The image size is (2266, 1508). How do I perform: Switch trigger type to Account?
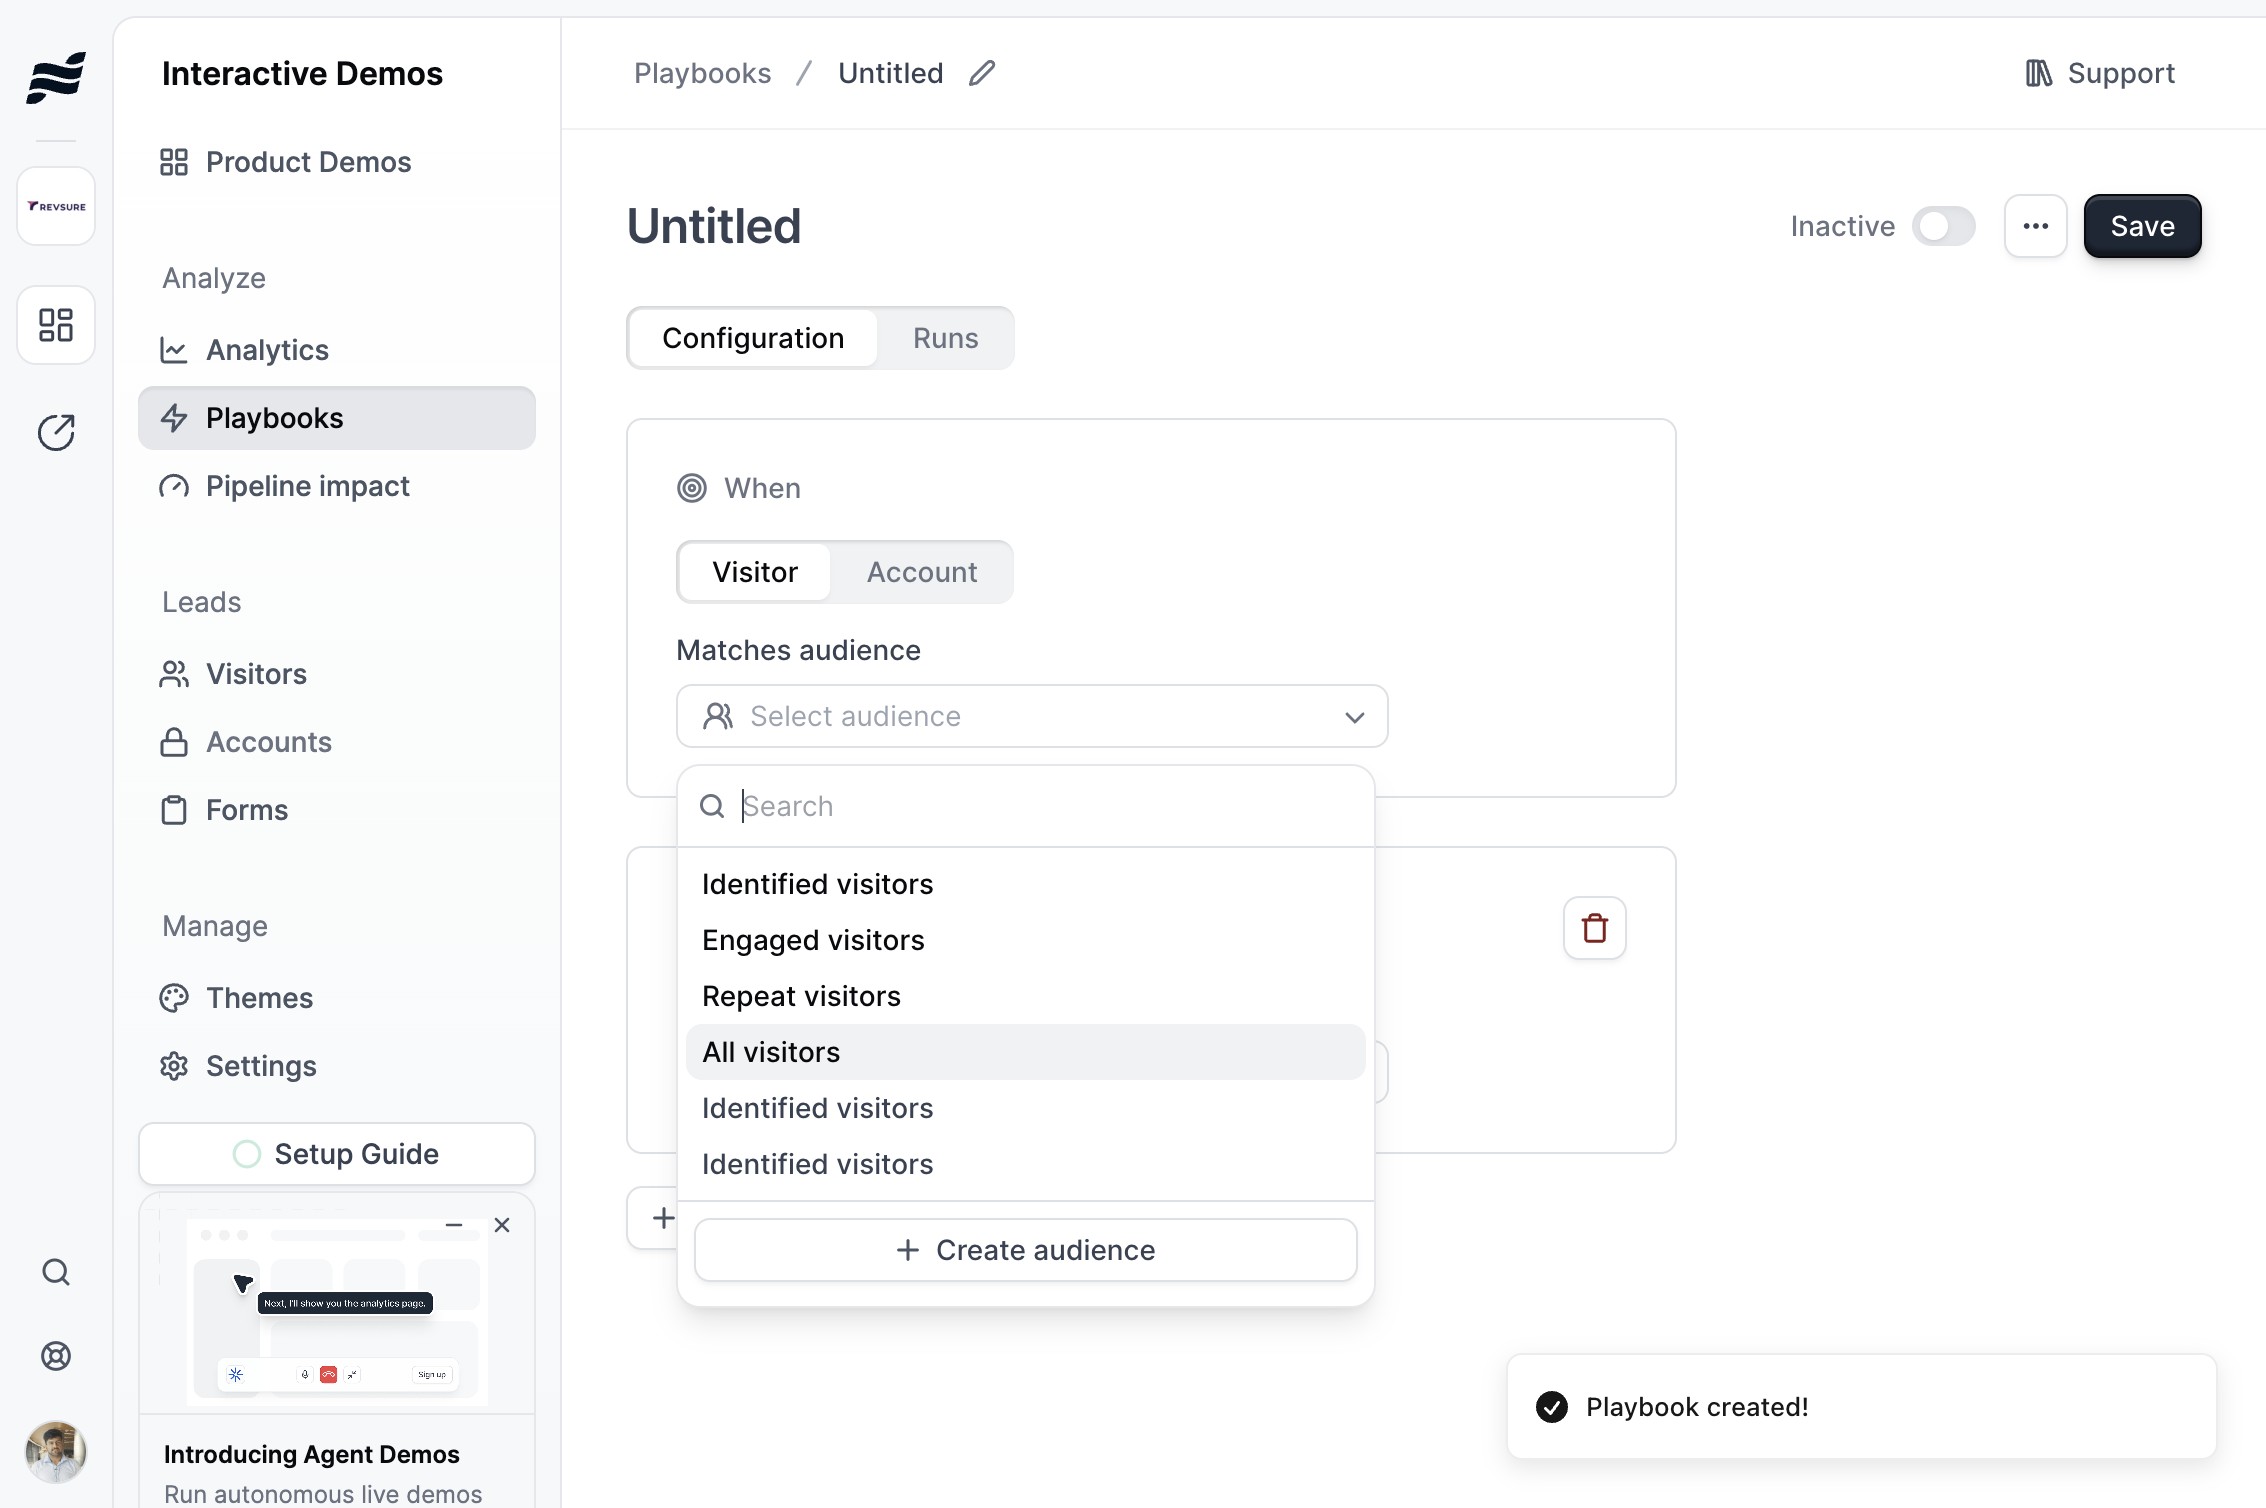click(921, 572)
